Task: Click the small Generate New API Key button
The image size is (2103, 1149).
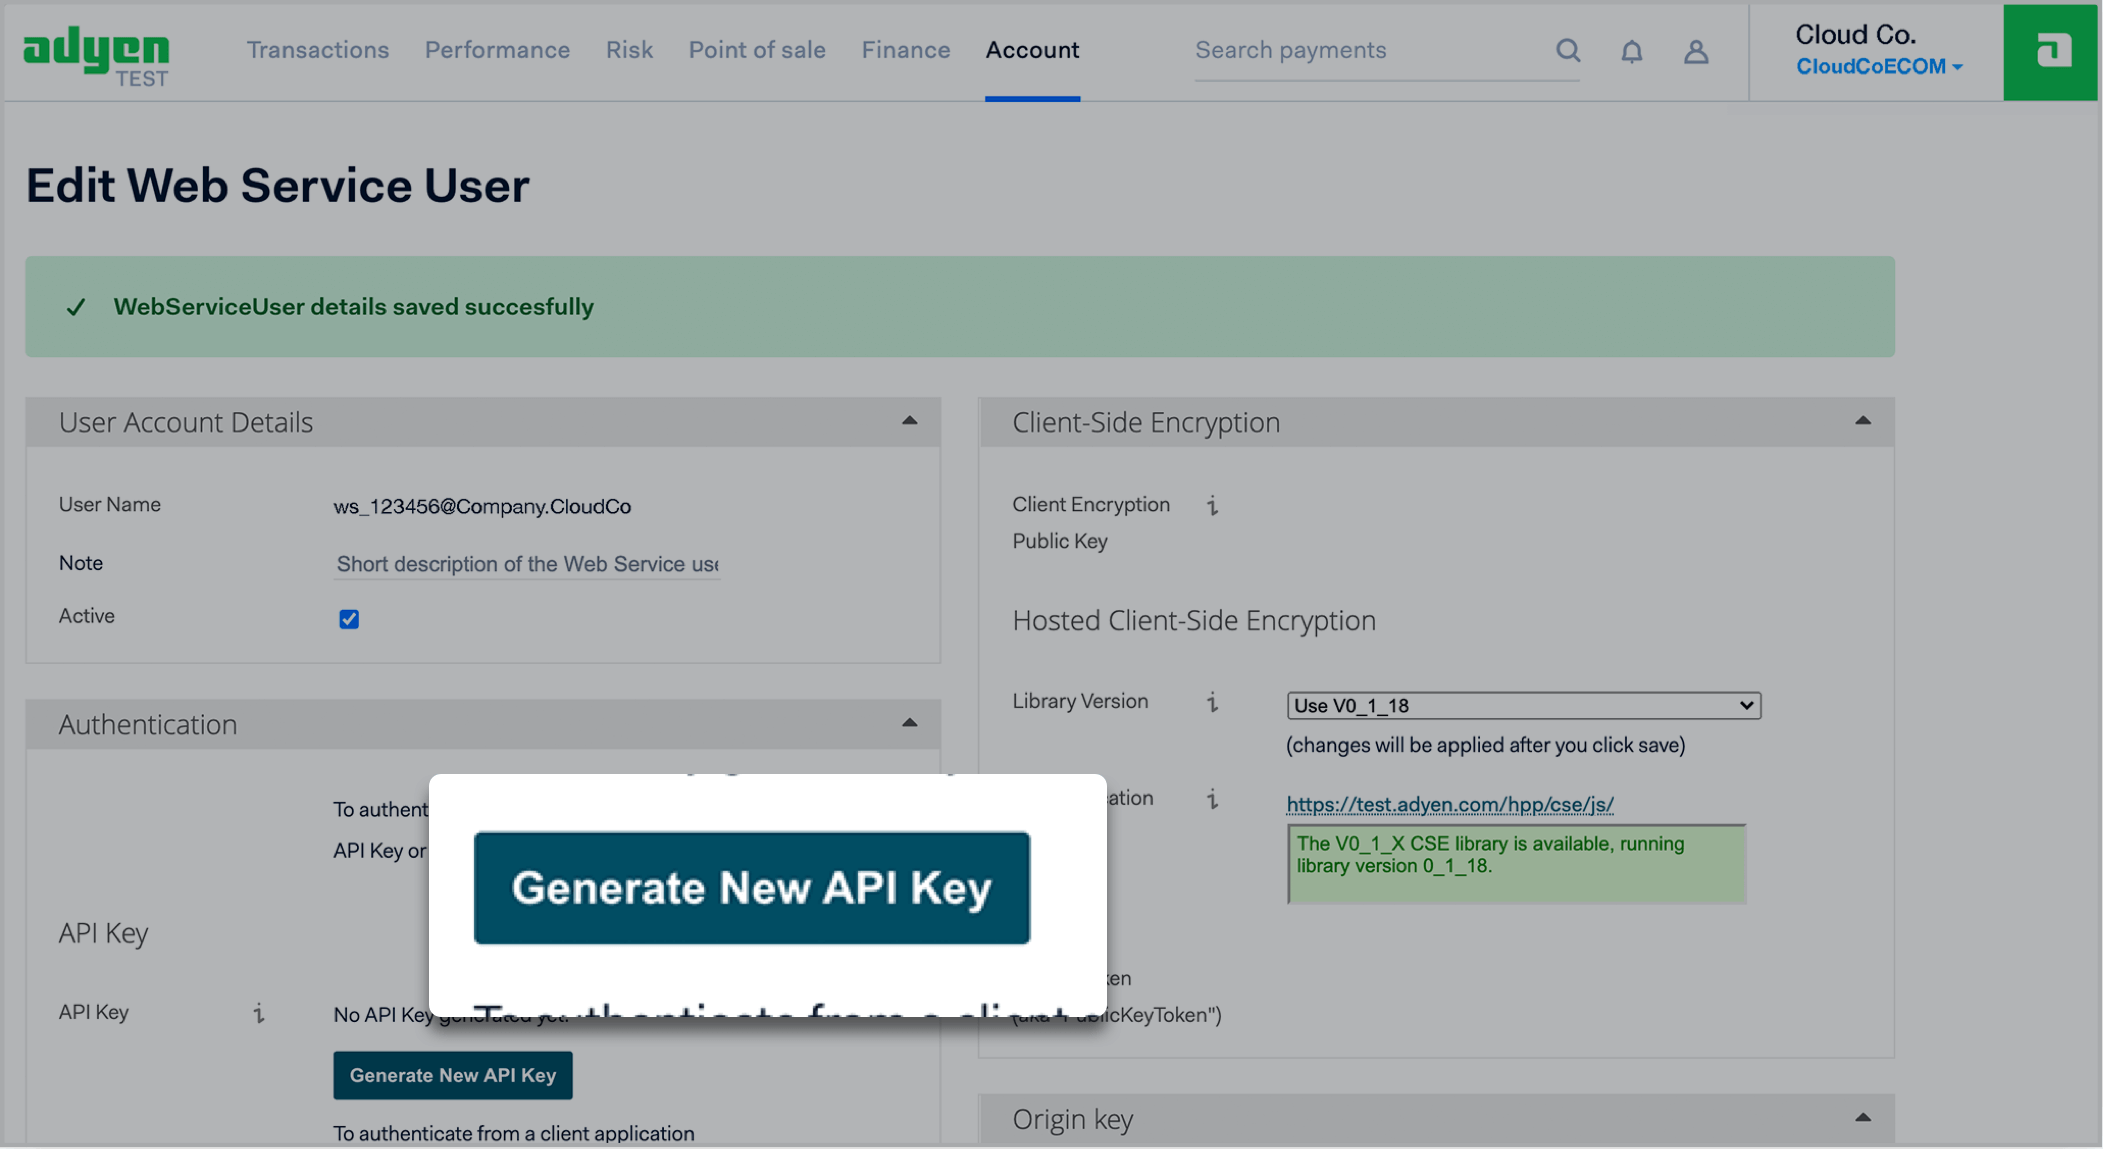Action: point(452,1075)
